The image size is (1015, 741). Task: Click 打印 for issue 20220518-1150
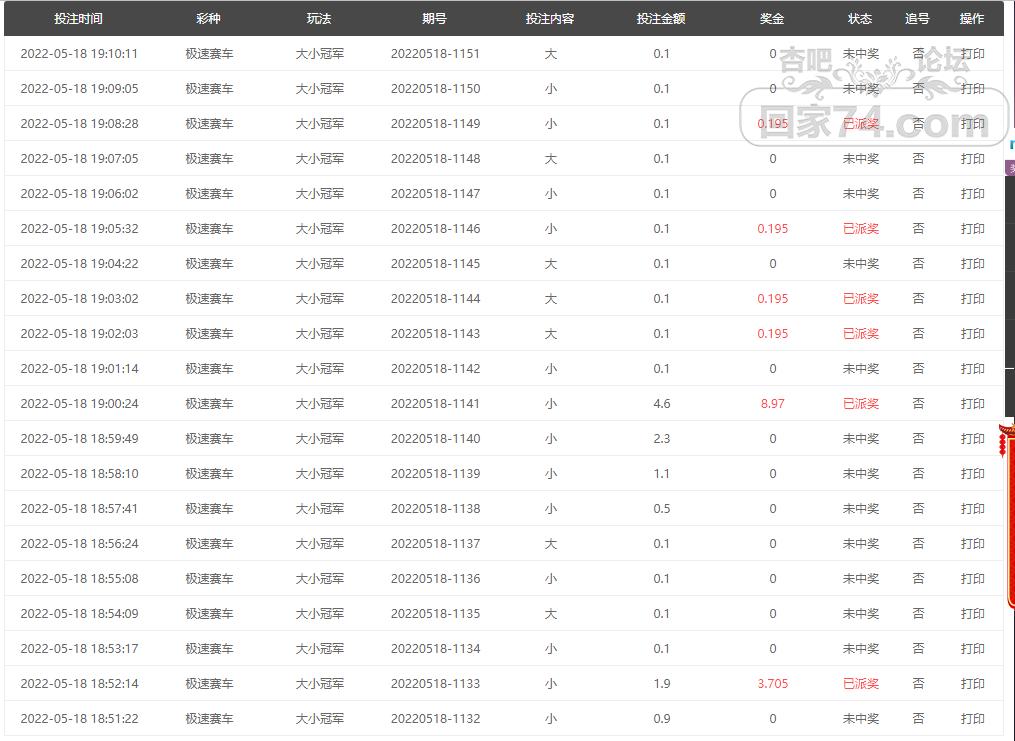[972, 89]
